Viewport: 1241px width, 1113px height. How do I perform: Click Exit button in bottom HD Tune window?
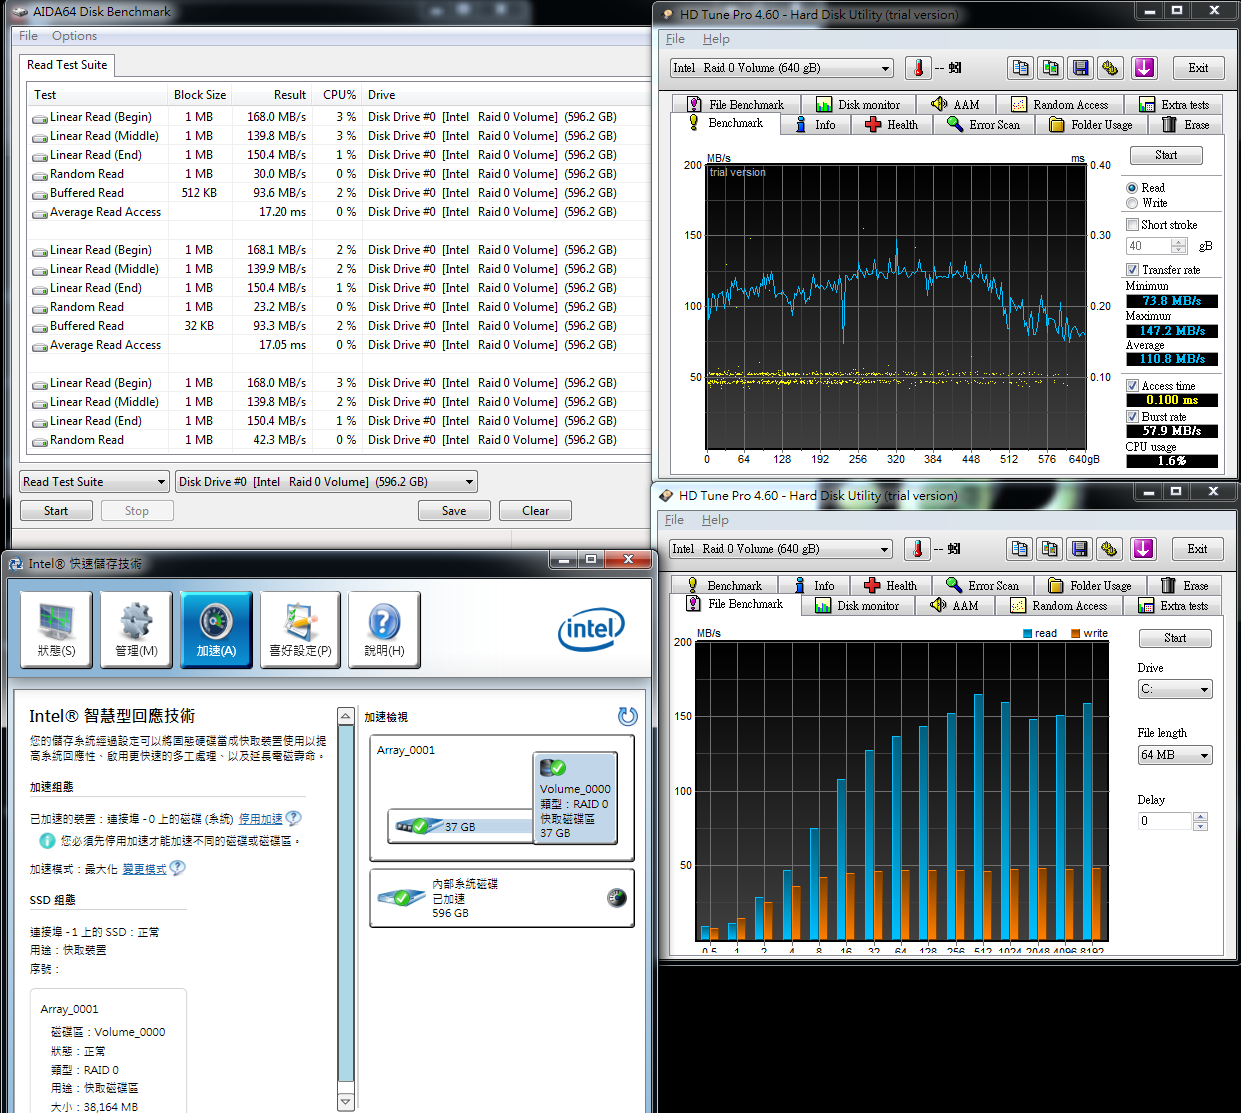(1197, 549)
